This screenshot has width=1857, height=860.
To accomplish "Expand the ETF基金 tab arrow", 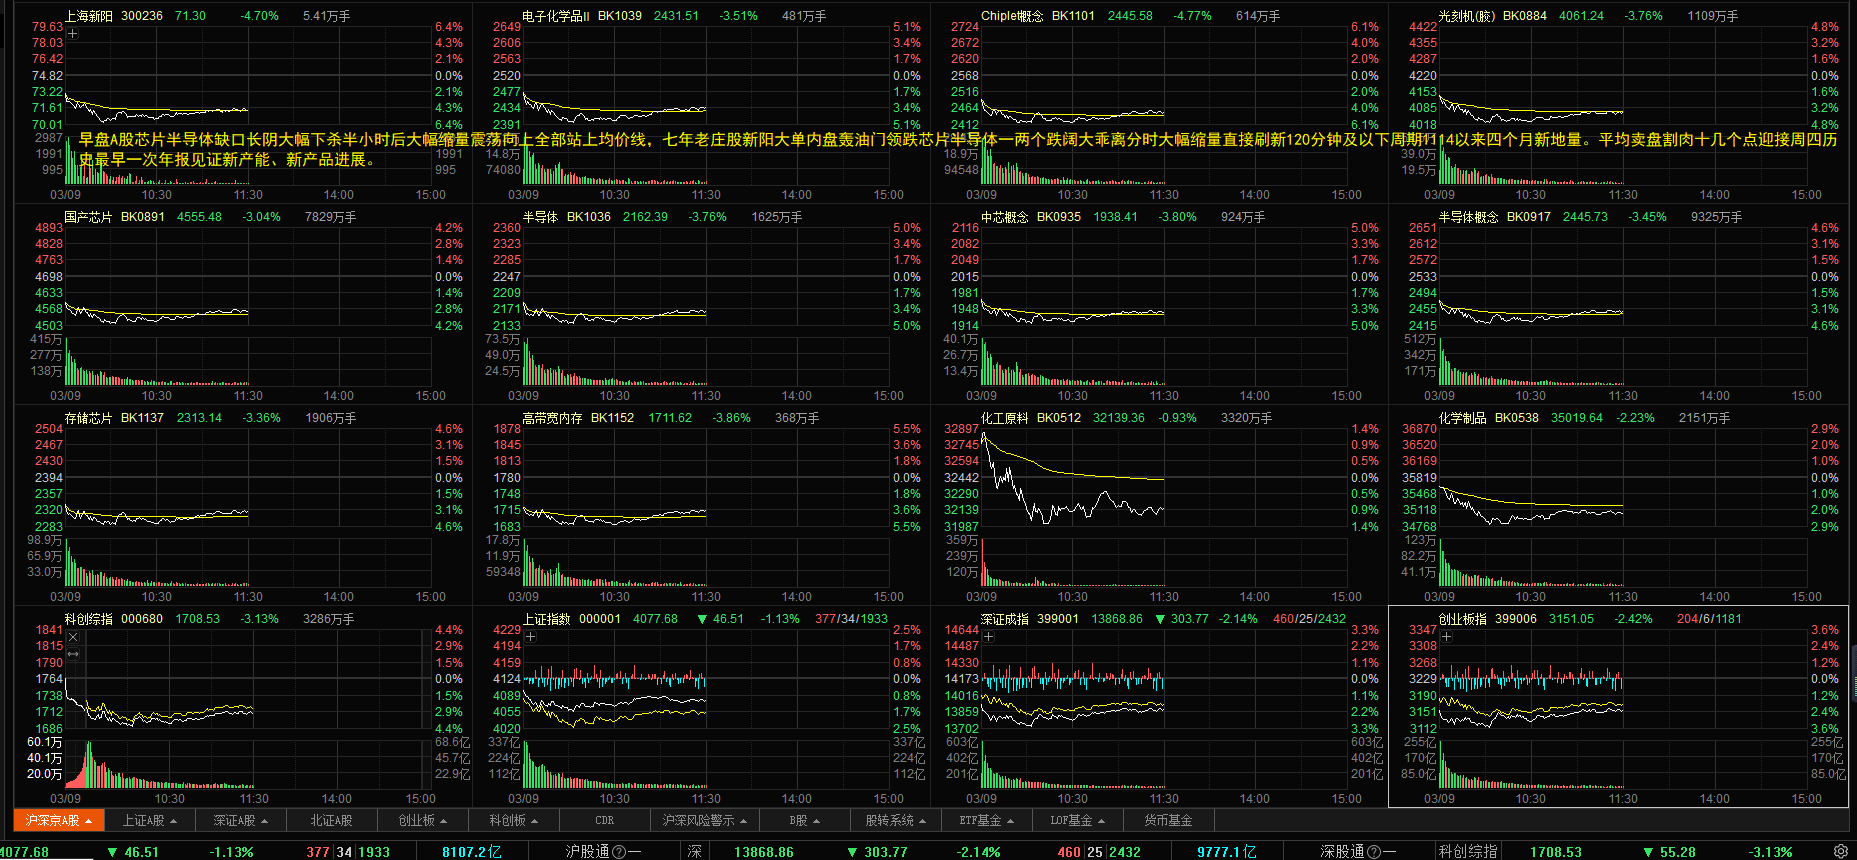I will 1010,821.
